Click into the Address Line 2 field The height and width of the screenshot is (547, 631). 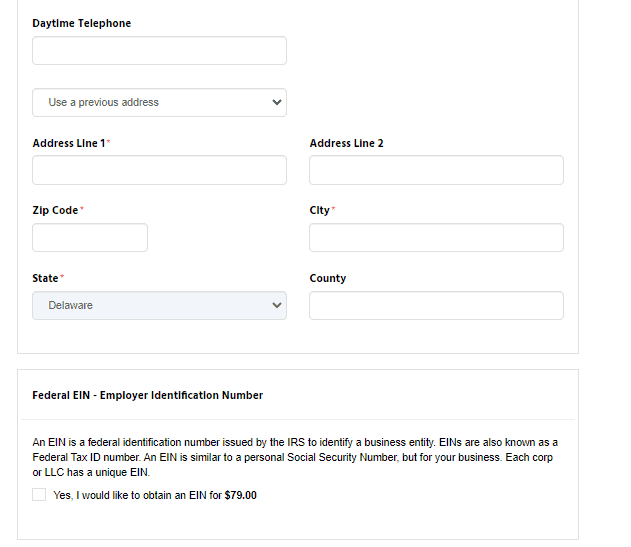(436, 170)
